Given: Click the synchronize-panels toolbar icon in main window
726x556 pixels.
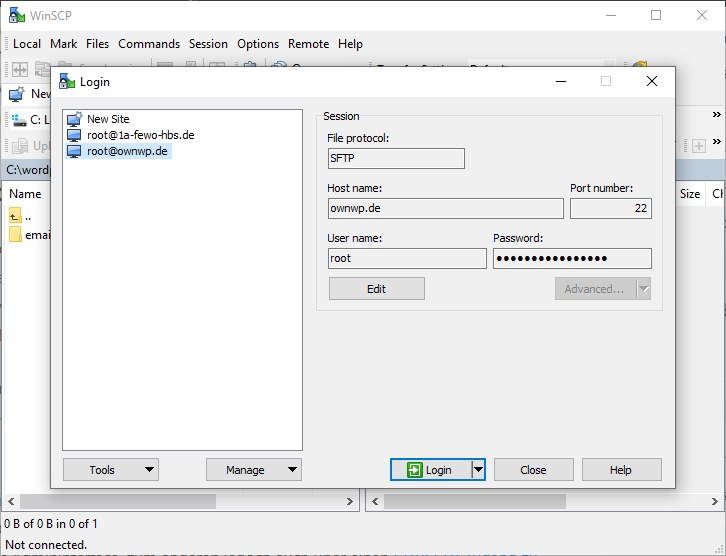Looking at the screenshot, I should [19, 70].
